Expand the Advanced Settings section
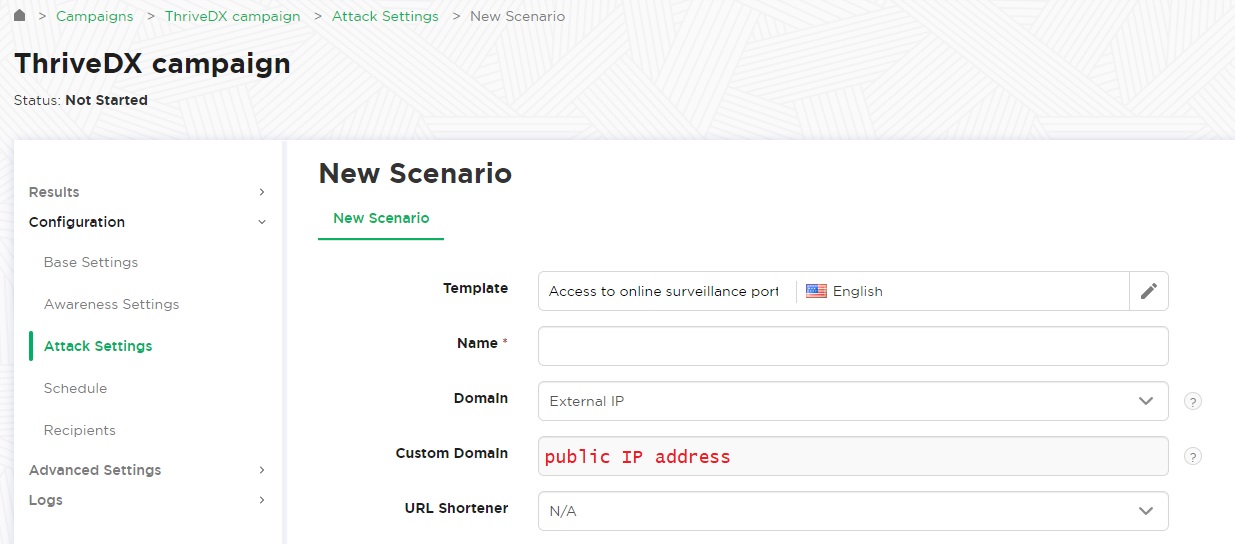 [148, 470]
